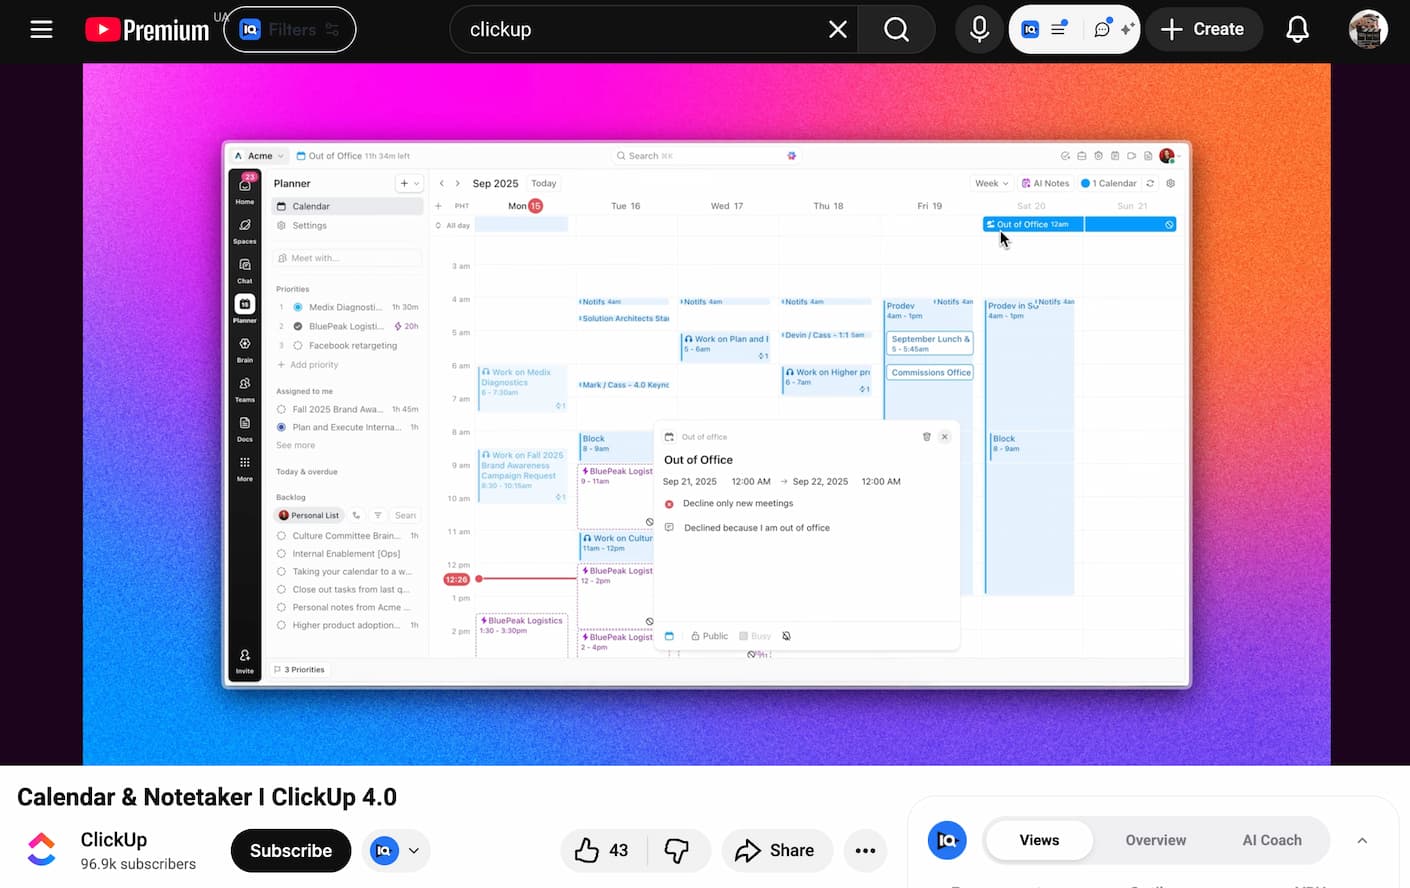Go to the YouTube Premium home logo
The height and width of the screenshot is (888, 1410).
pos(148,30)
